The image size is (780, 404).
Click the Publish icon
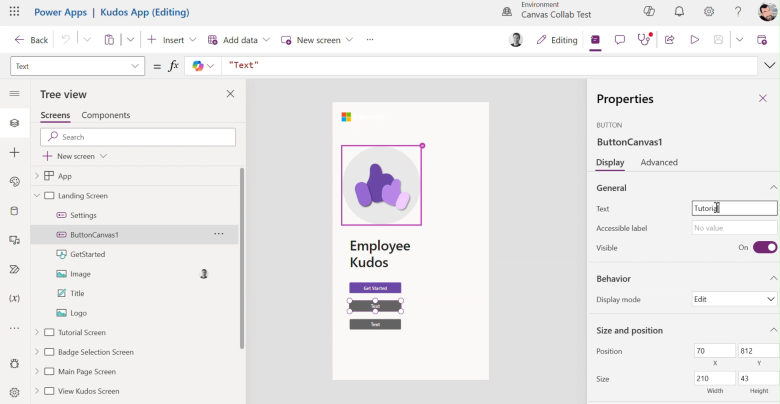tap(762, 40)
